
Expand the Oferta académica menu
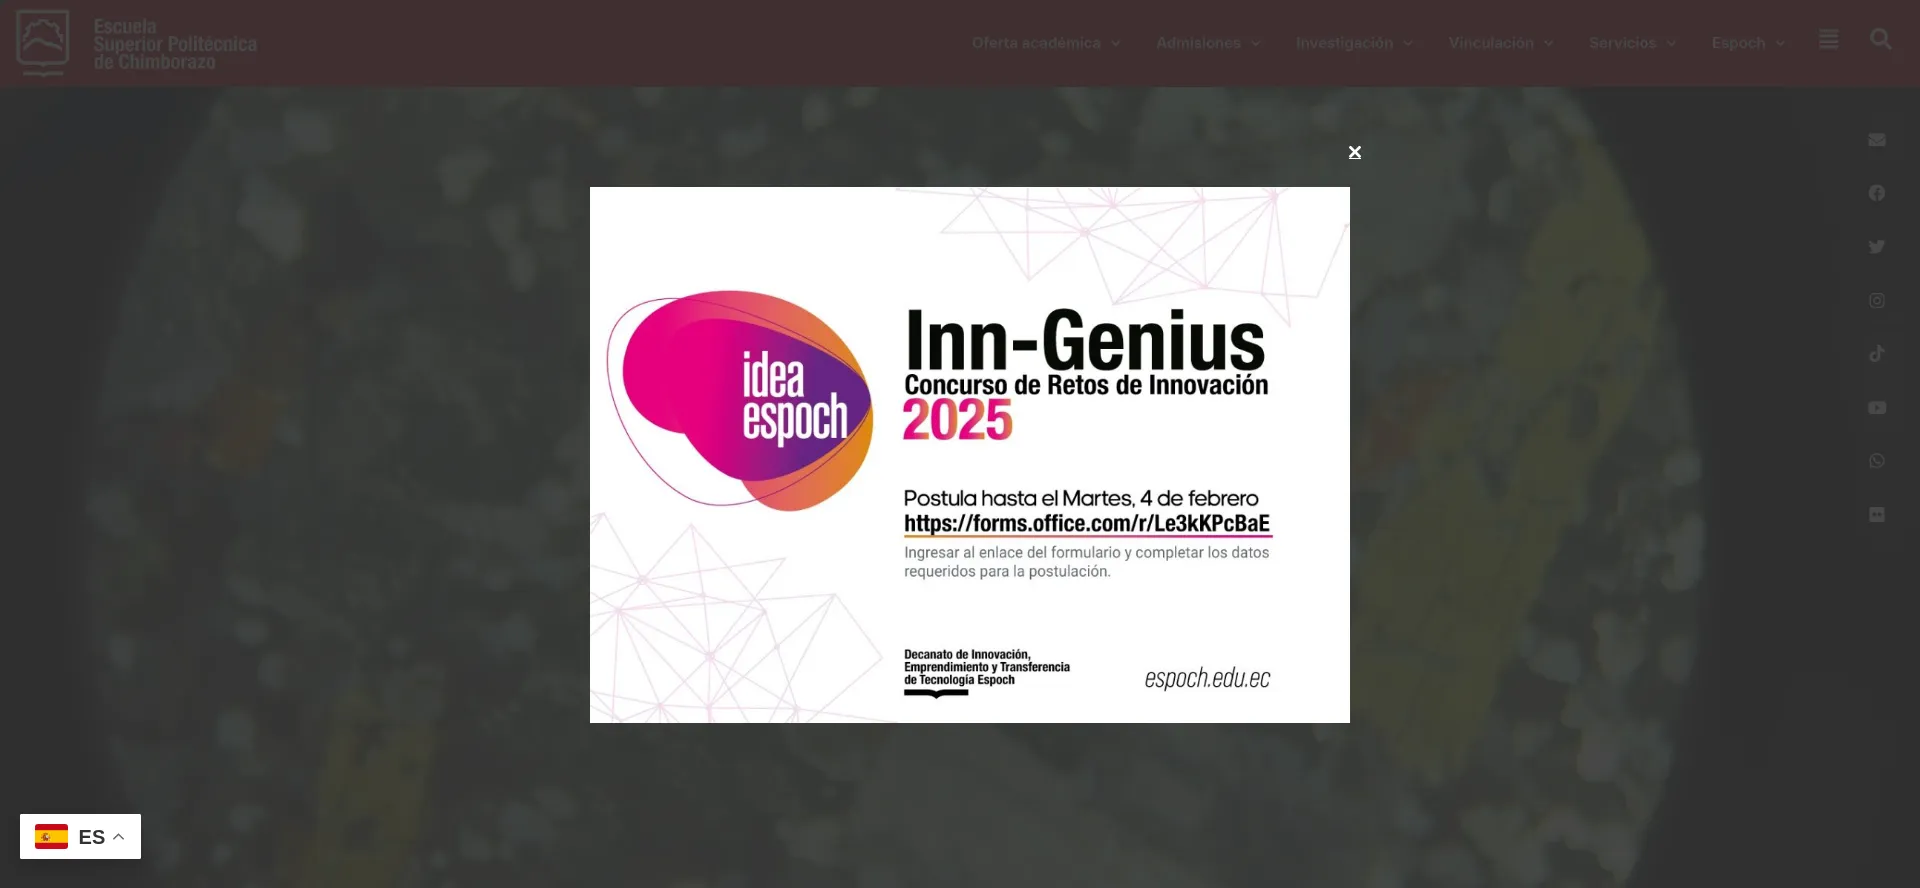click(x=1046, y=43)
